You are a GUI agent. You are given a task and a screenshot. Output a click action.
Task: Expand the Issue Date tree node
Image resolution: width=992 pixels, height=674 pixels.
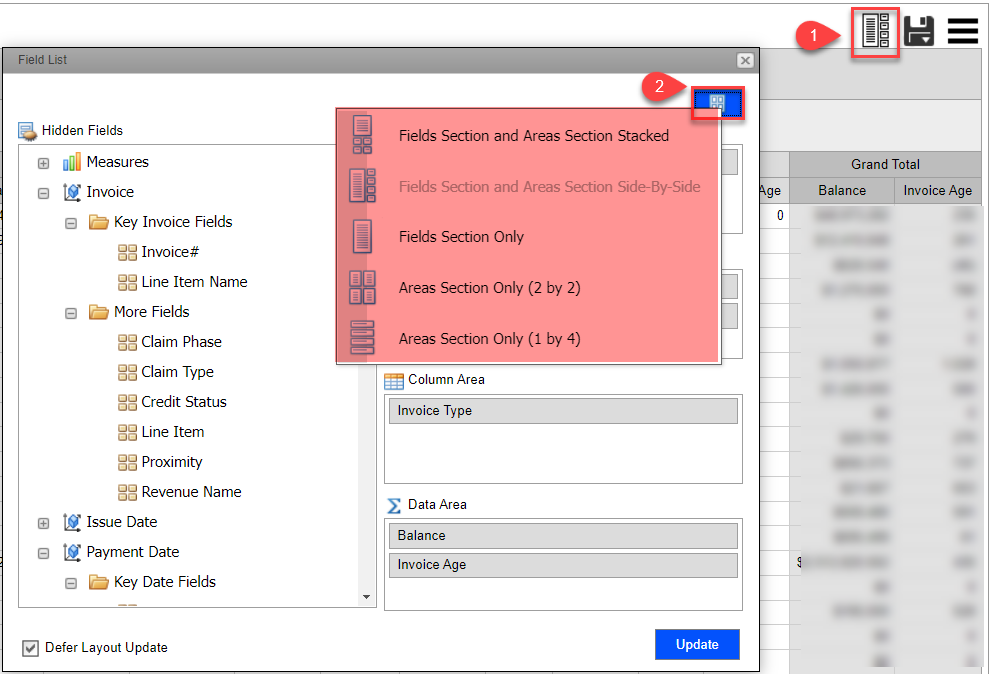43,523
